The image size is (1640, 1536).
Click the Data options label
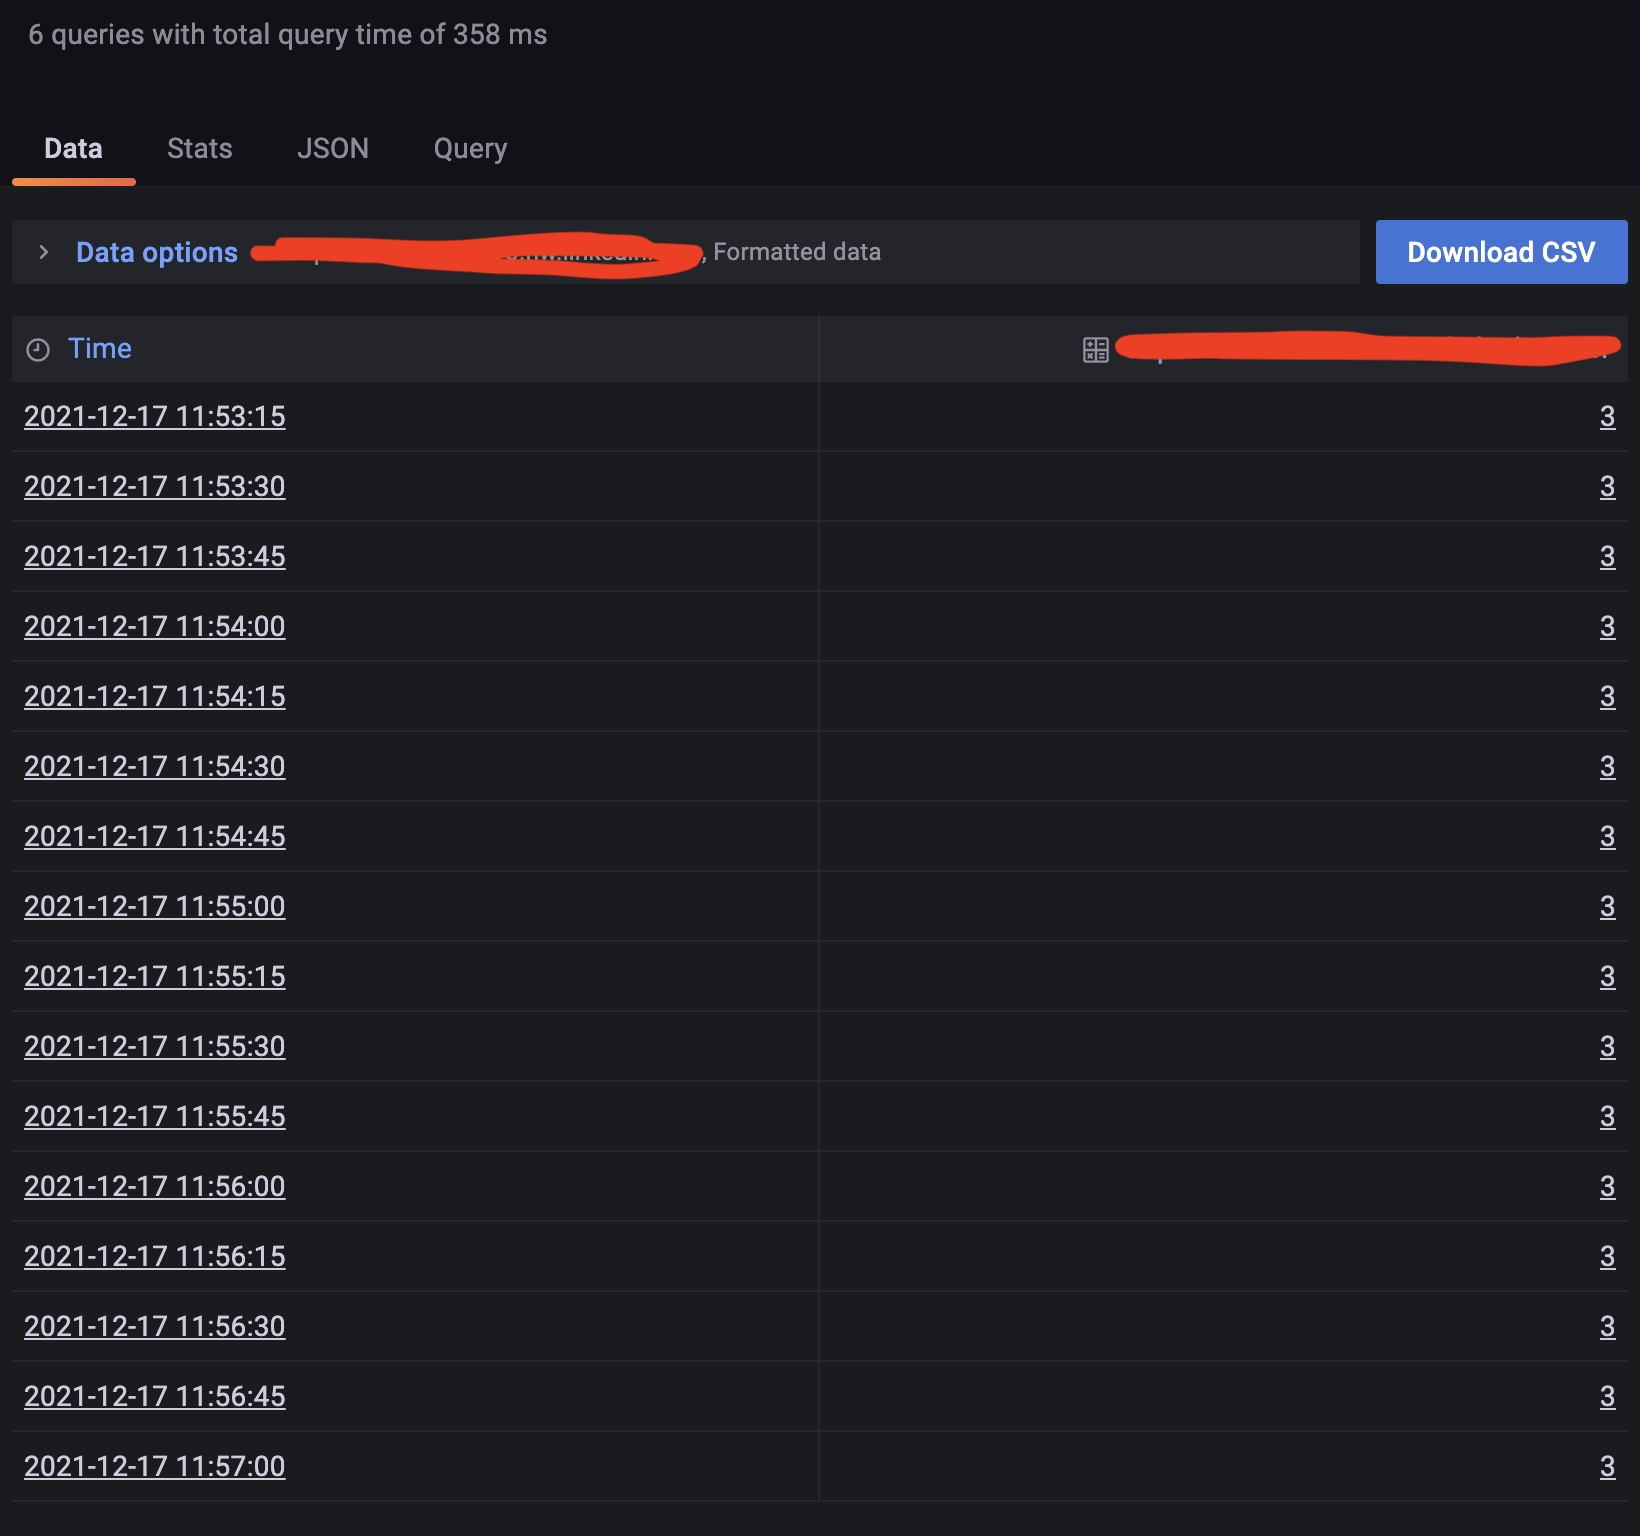(x=156, y=252)
